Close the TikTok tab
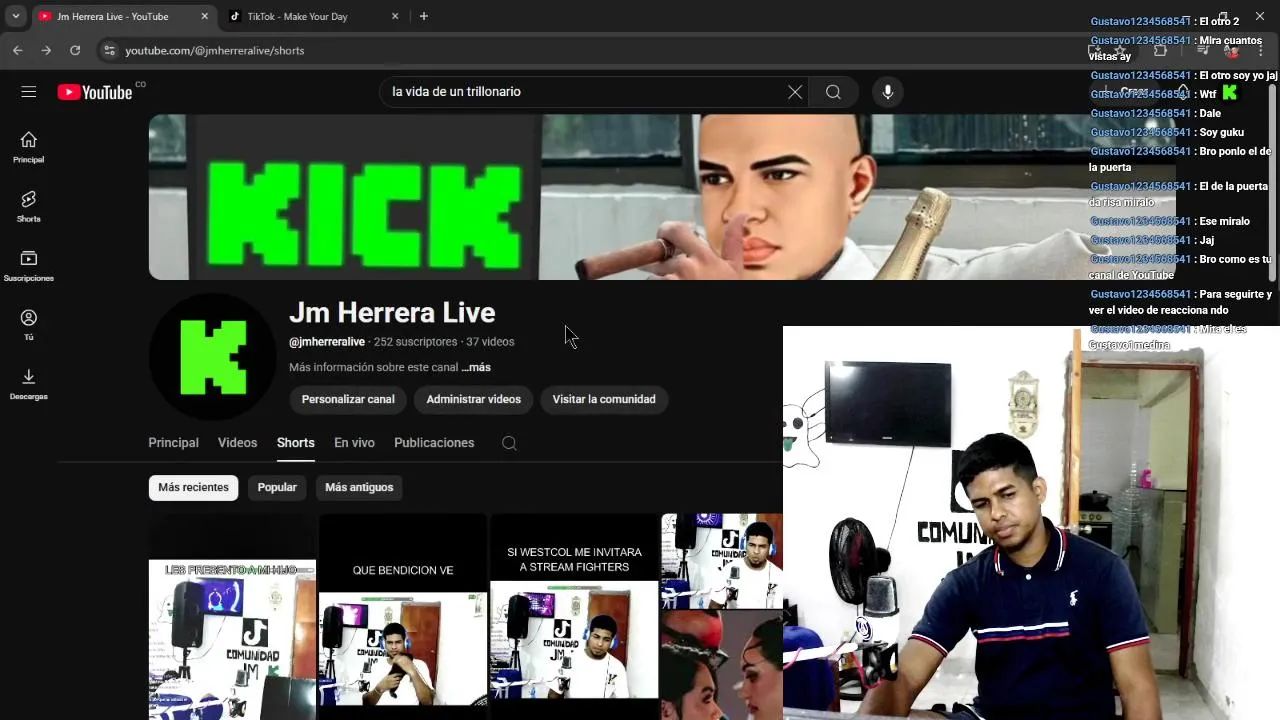Screen dimensions: 1280x720 pyautogui.click(x=395, y=16)
